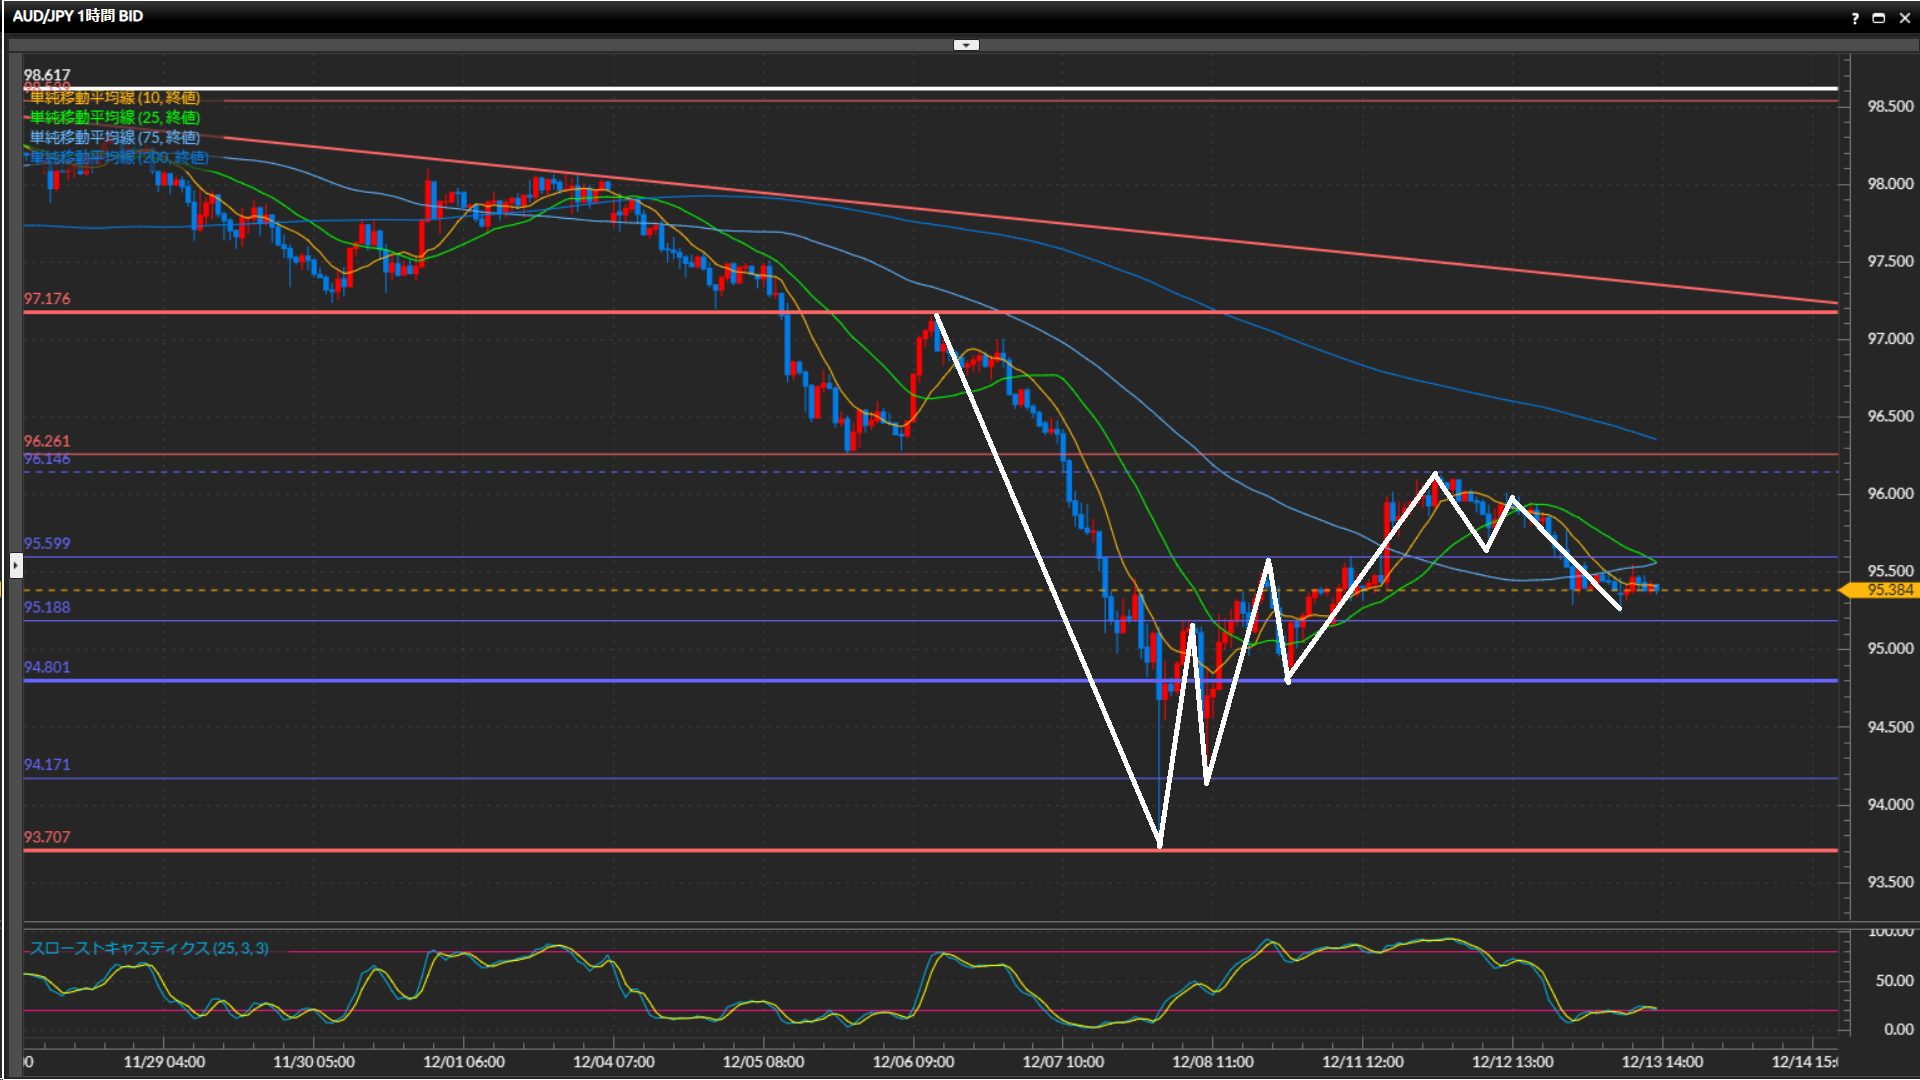Select the 単純移動平均線 (75, 終値) indicator label
This screenshot has height=1080, width=1920.
click(x=115, y=137)
